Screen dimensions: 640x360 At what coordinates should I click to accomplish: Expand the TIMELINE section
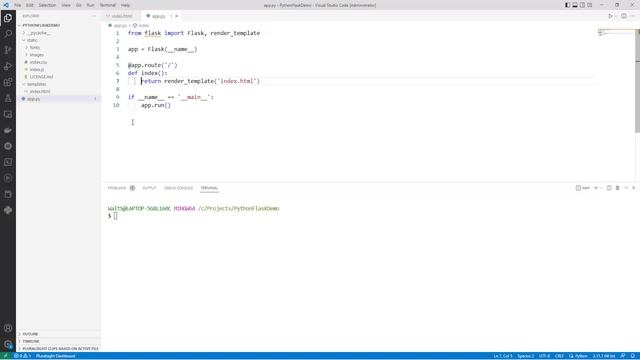[58, 341]
